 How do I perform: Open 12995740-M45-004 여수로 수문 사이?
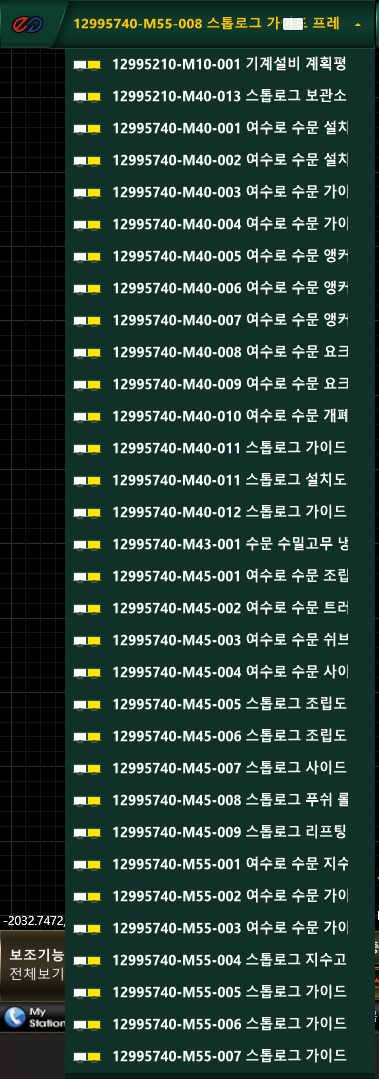(219, 672)
